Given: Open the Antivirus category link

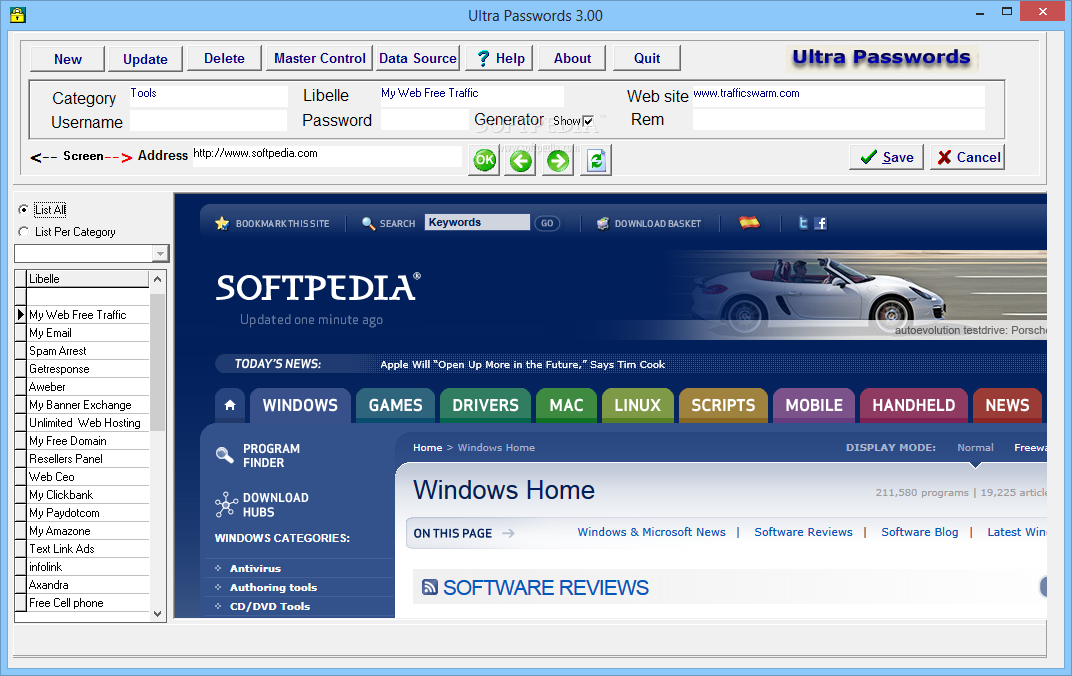Looking at the screenshot, I should click(255, 568).
